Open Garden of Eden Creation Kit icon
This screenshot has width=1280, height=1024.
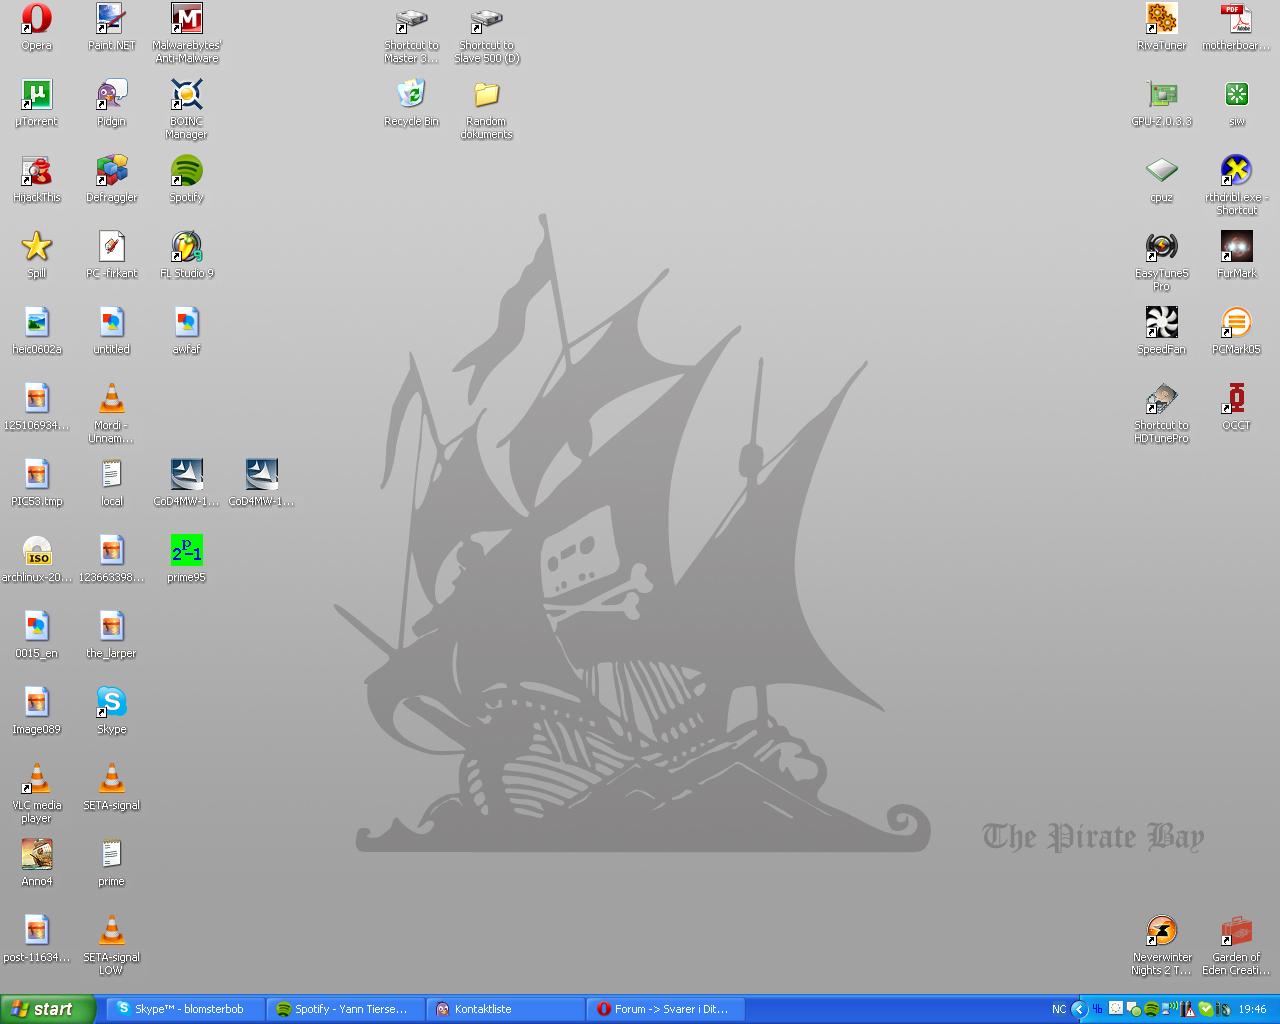[x=1236, y=945]
